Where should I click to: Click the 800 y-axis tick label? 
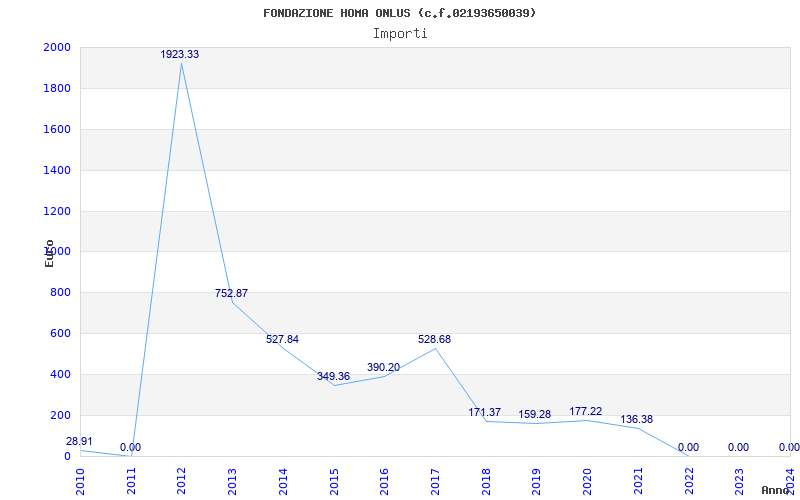coord(60,292)
